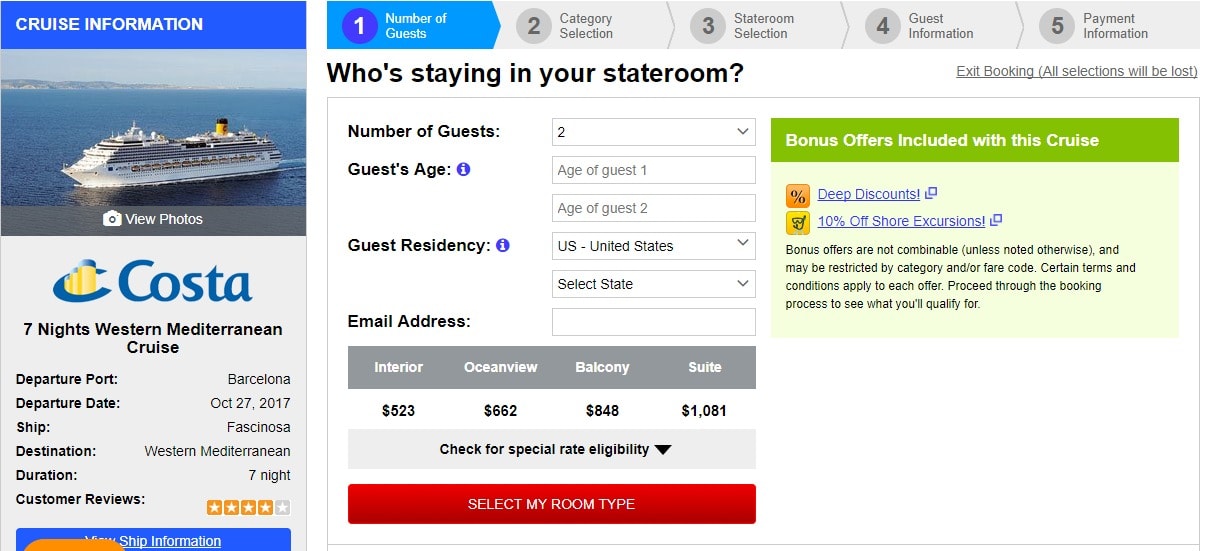
Task: Click the Email Address input field
Action: pyautogui.click(x=654, y=322)
